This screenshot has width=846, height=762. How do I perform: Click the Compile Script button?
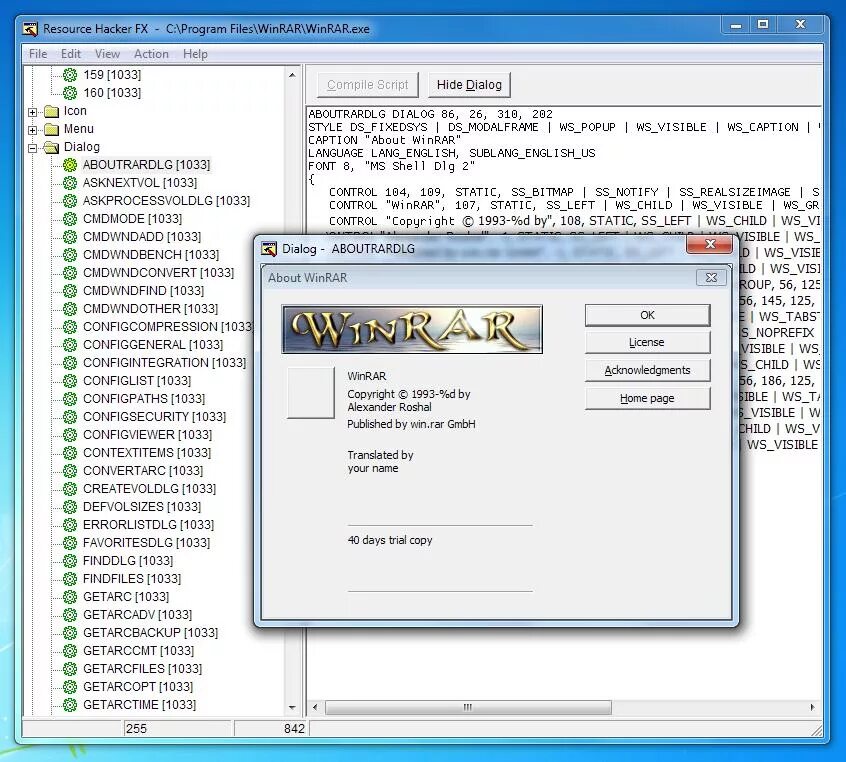pyautogui.click(x=367, y=85)
